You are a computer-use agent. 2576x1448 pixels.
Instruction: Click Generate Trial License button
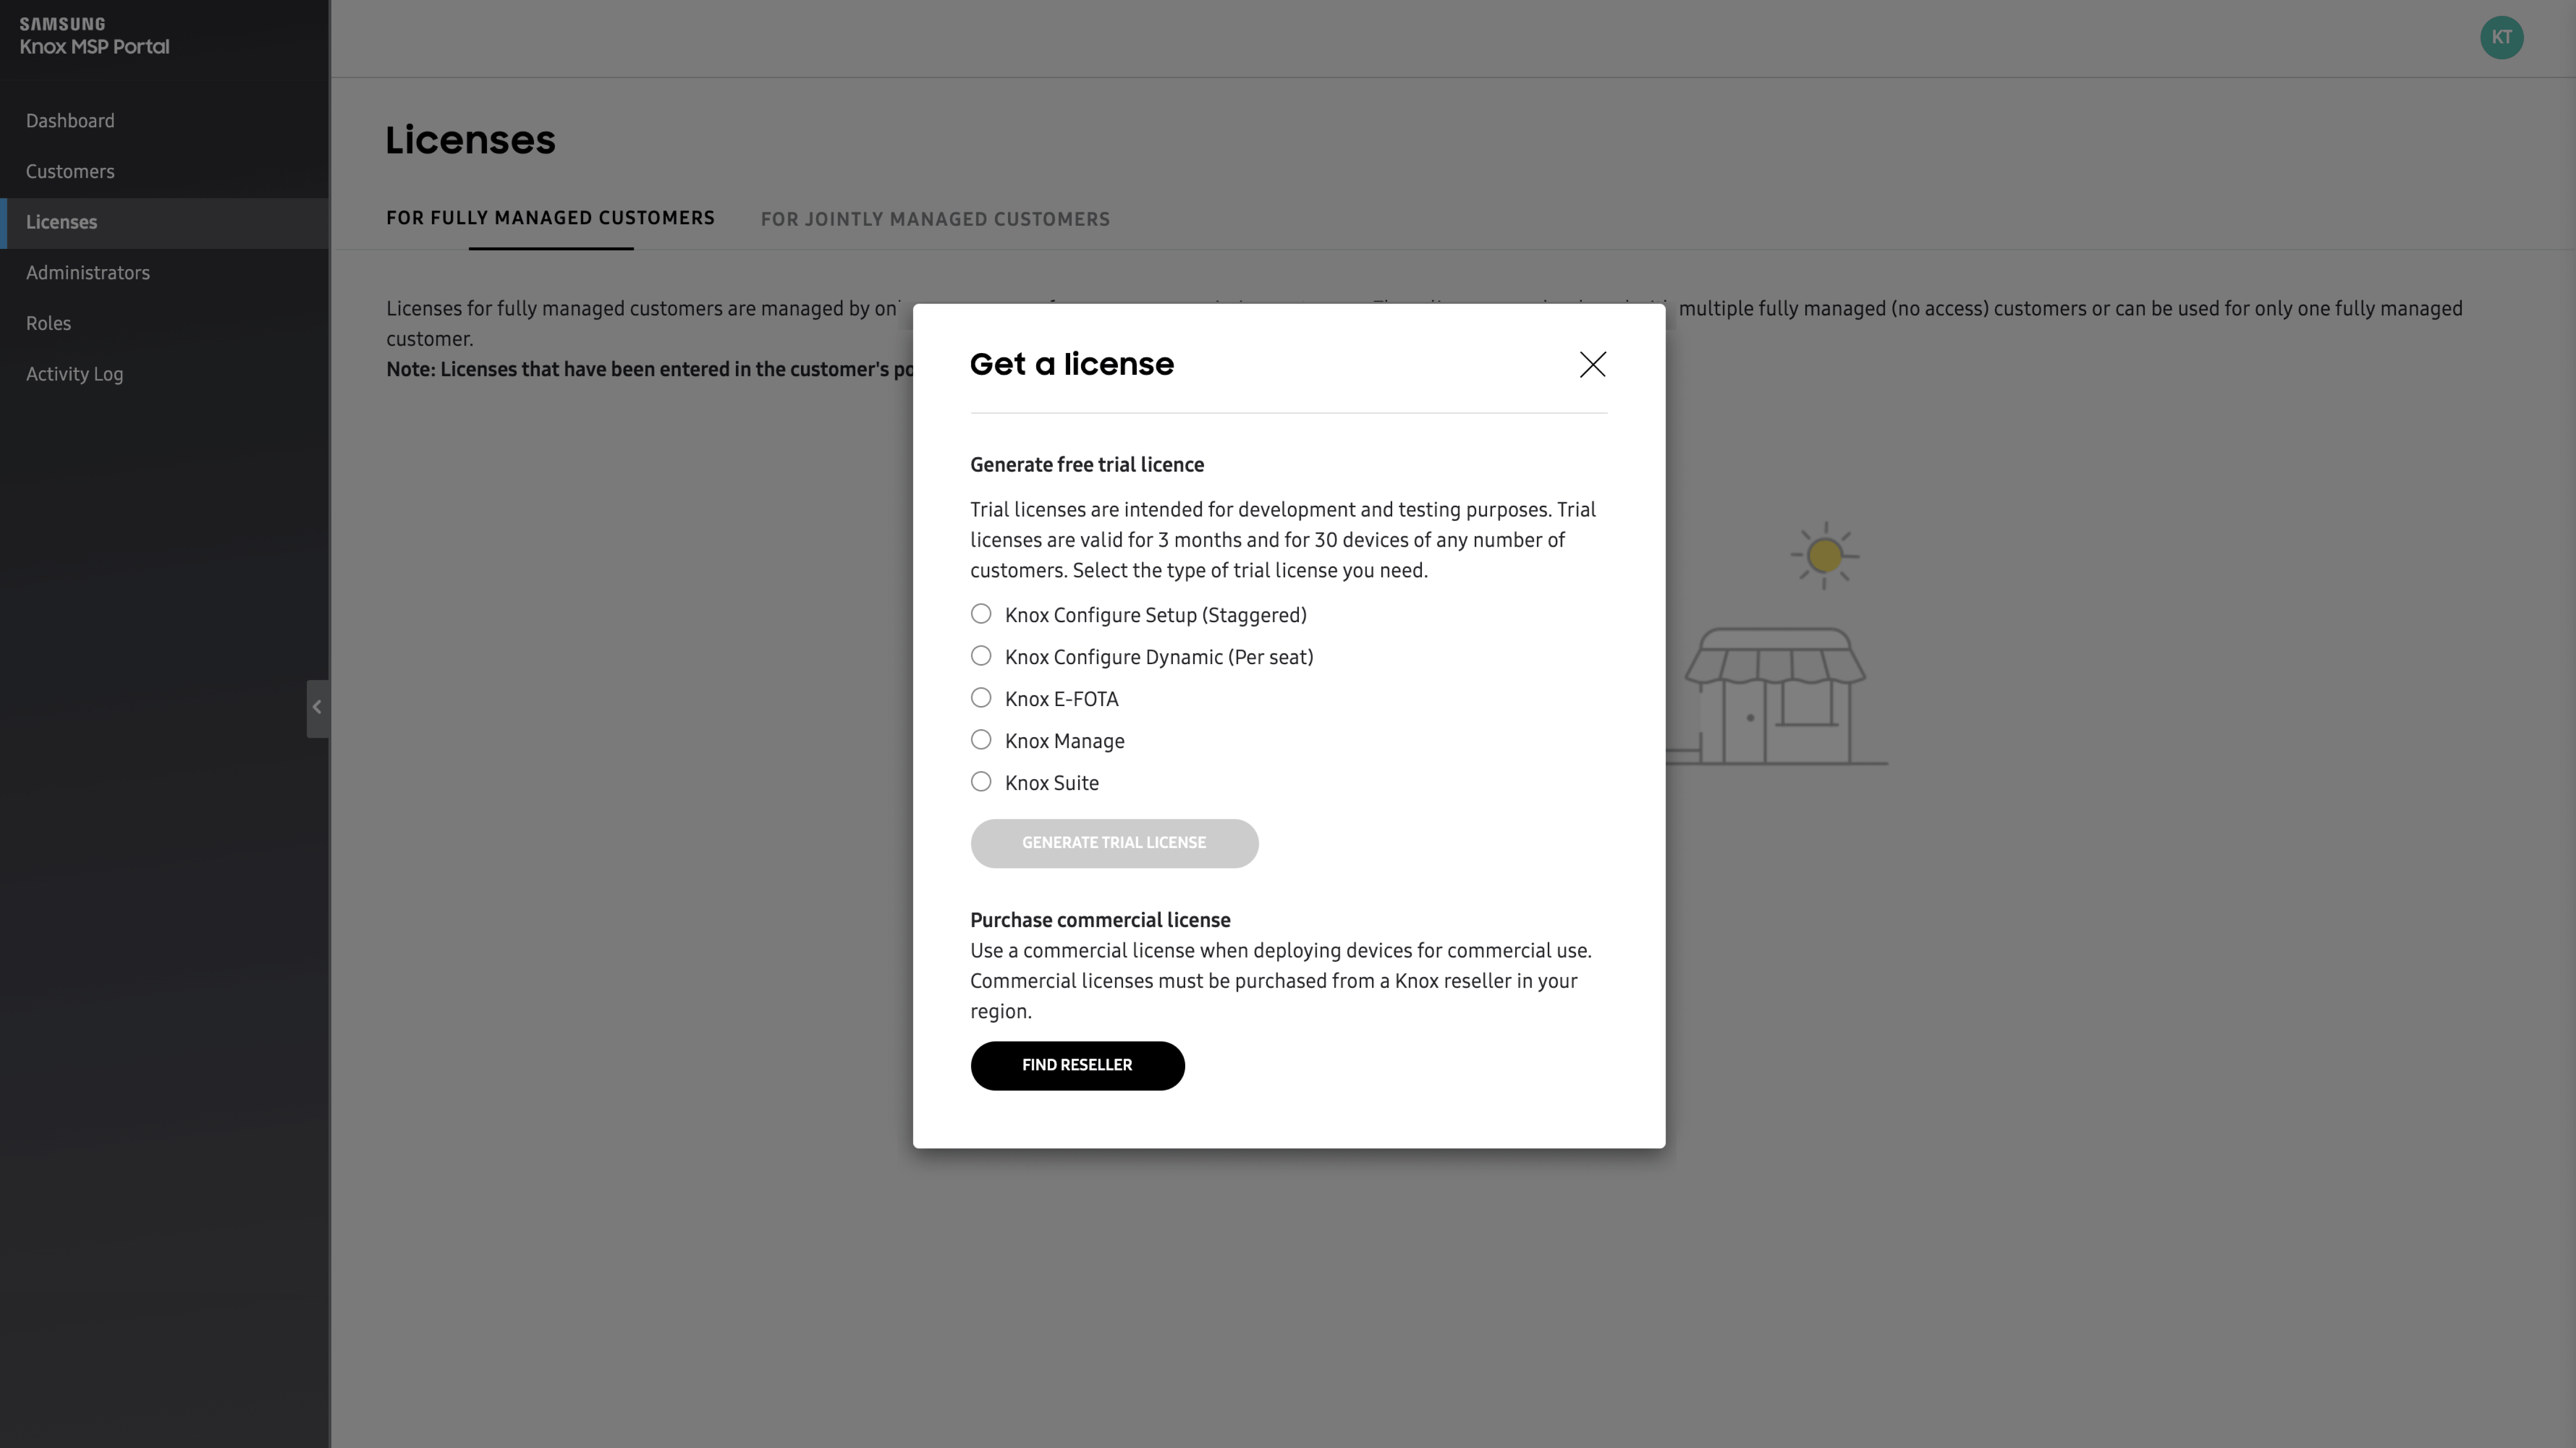click(x=1114, y=843)
